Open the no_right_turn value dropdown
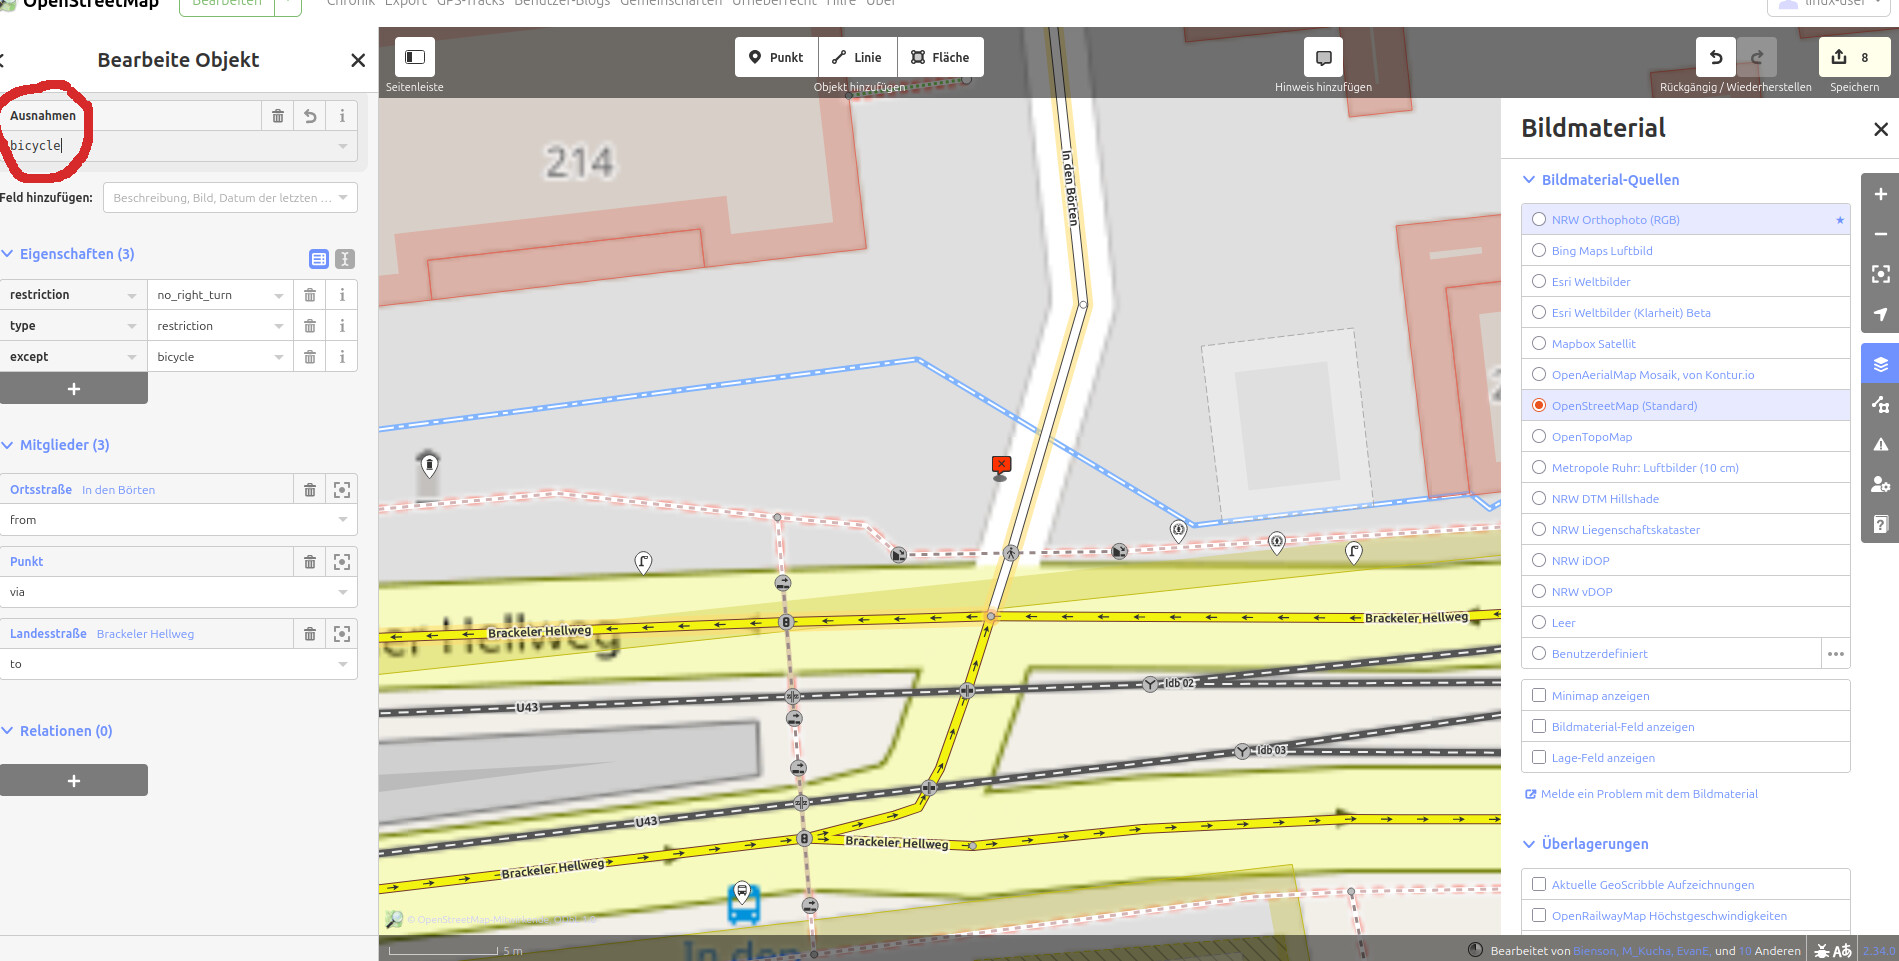 (279, 295)
